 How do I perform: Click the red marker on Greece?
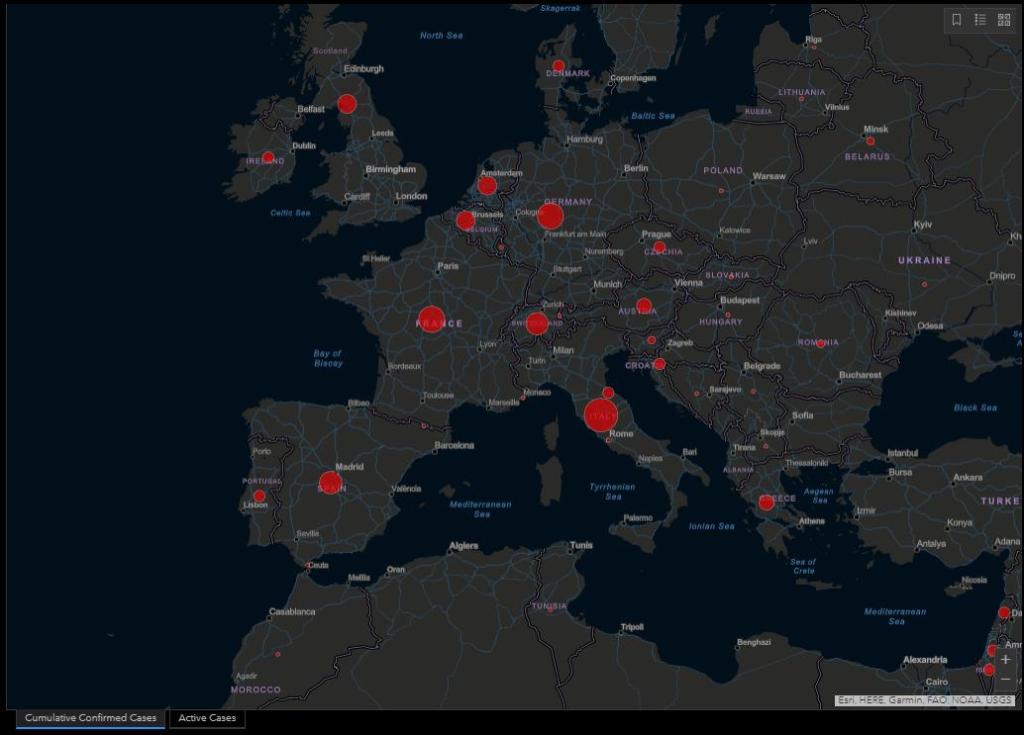coord(766,502)
